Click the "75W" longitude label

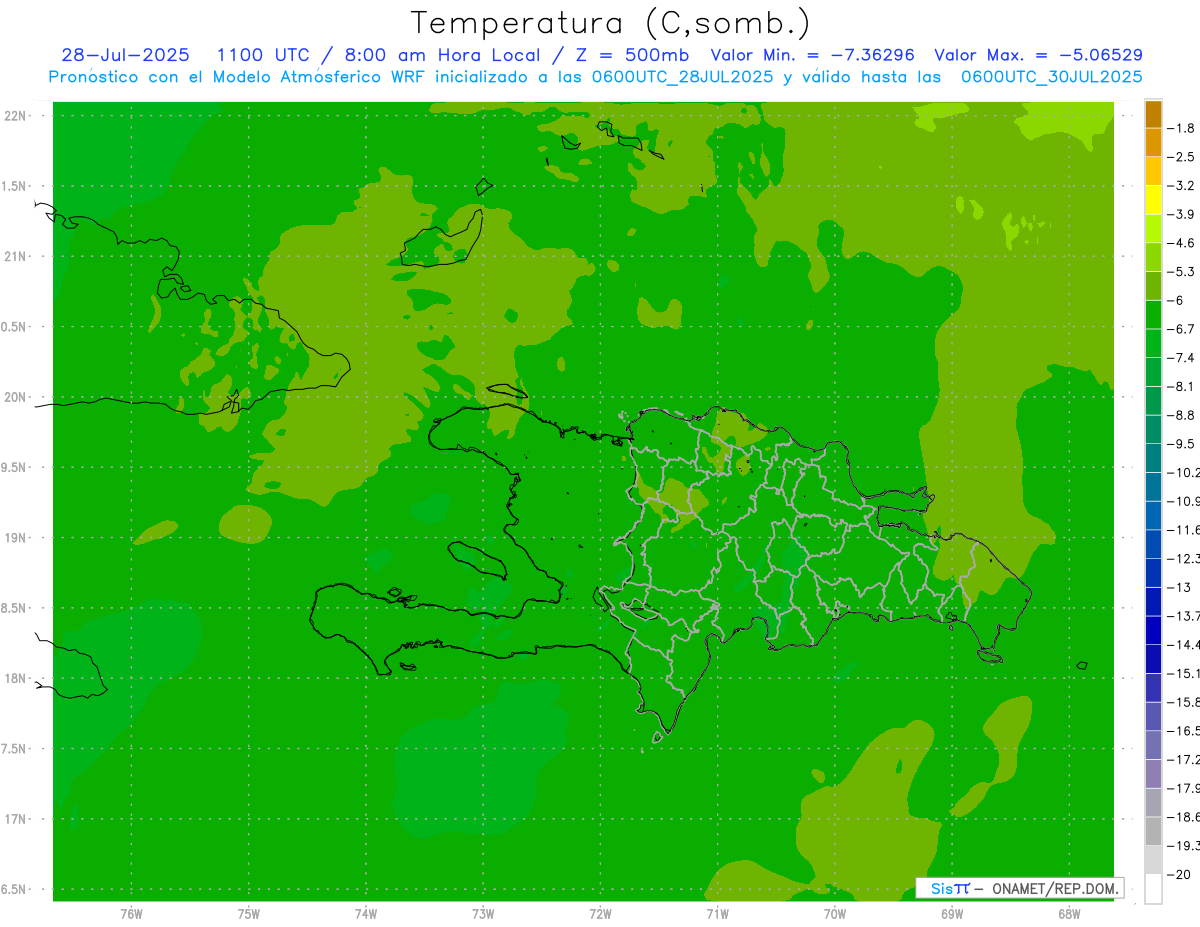click(x=248, y=915)
